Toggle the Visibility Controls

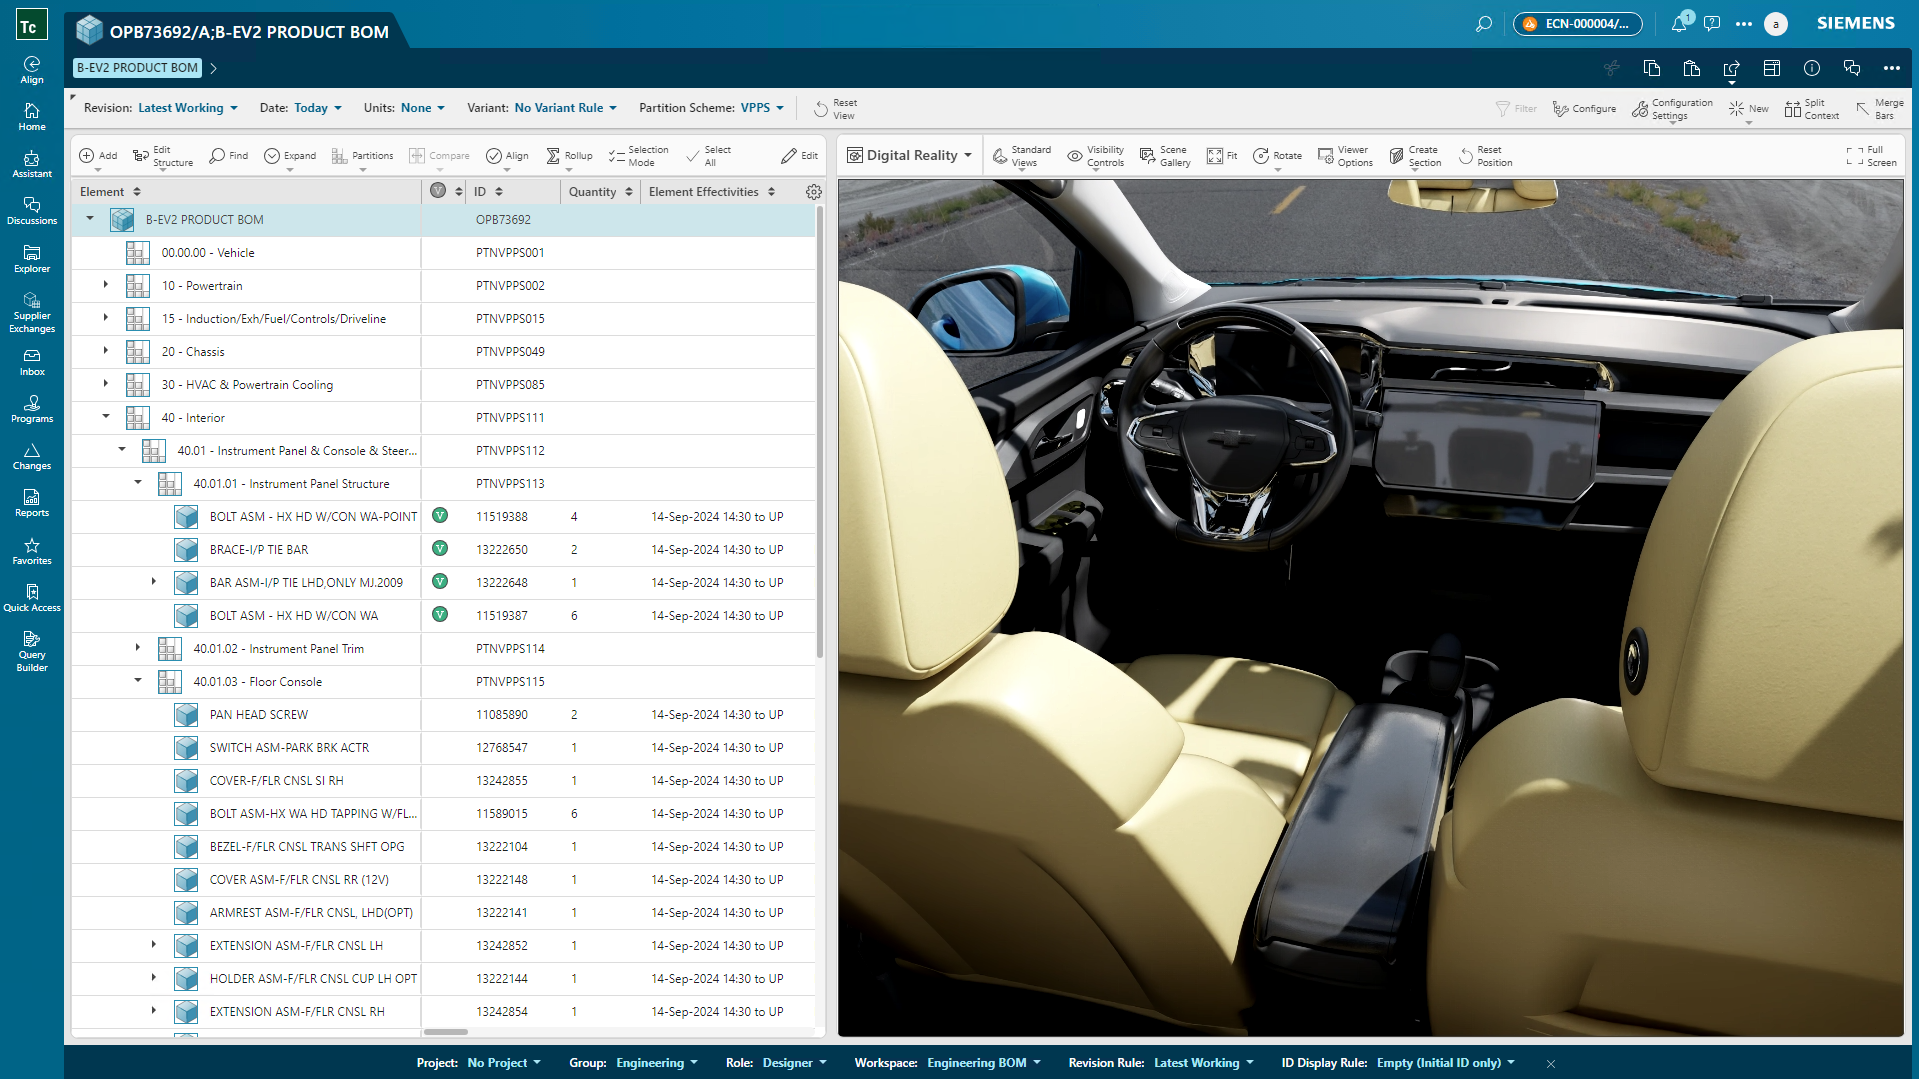[x=1095, y=156]
